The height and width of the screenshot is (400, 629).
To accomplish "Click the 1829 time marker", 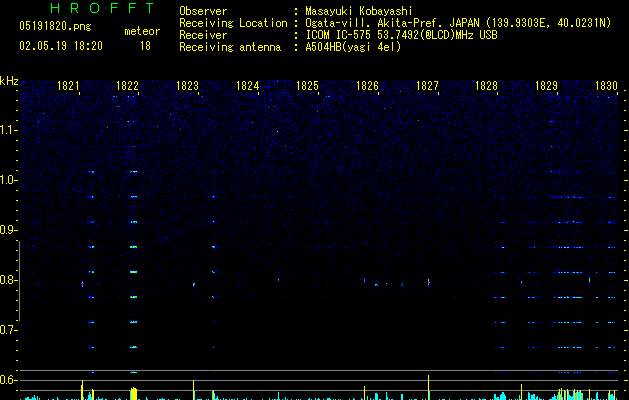I will point(546,86).
